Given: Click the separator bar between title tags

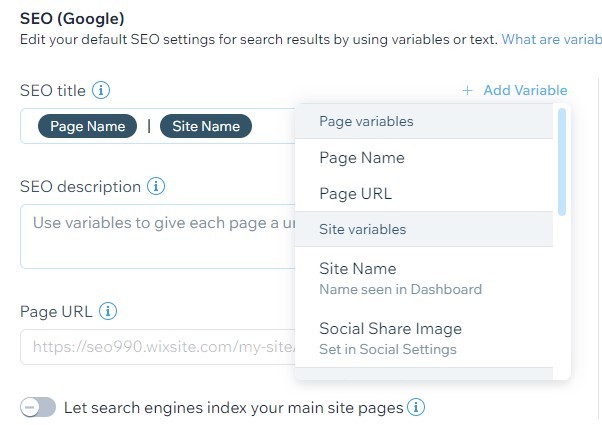Looking at the screenshot, I should click(x=149, y=126).
